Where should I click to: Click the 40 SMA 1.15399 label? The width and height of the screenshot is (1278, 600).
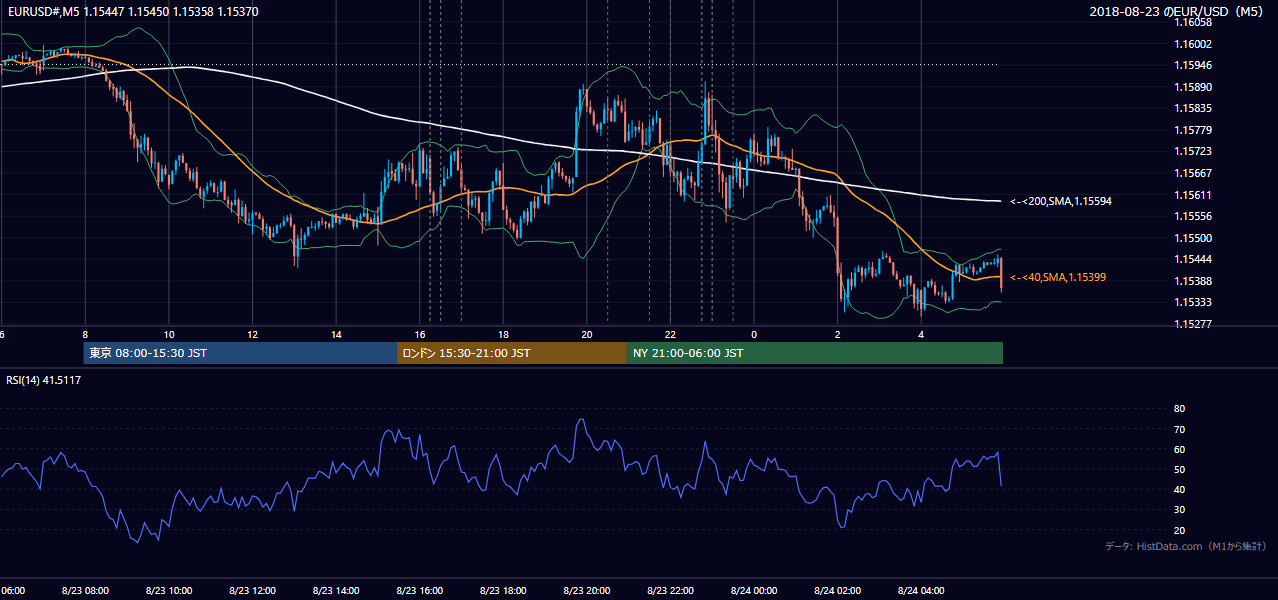point(1058,277)
